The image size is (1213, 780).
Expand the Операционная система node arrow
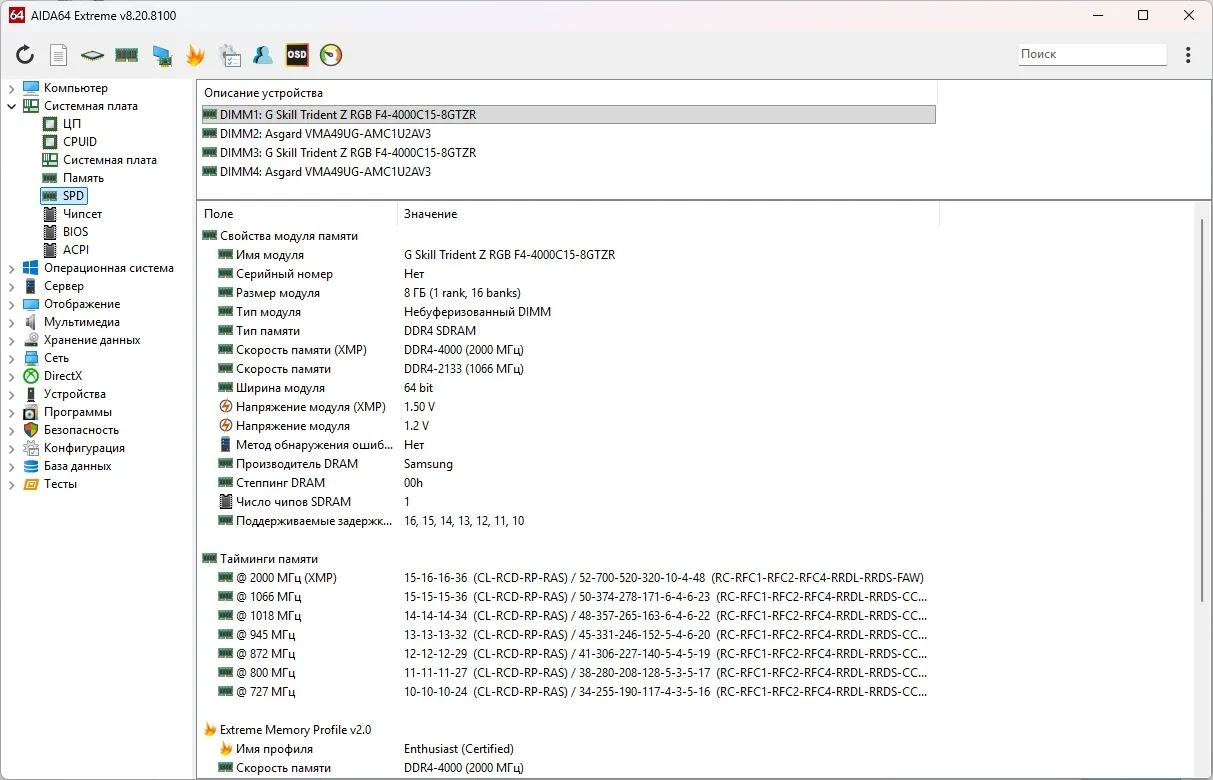(11, 268)
